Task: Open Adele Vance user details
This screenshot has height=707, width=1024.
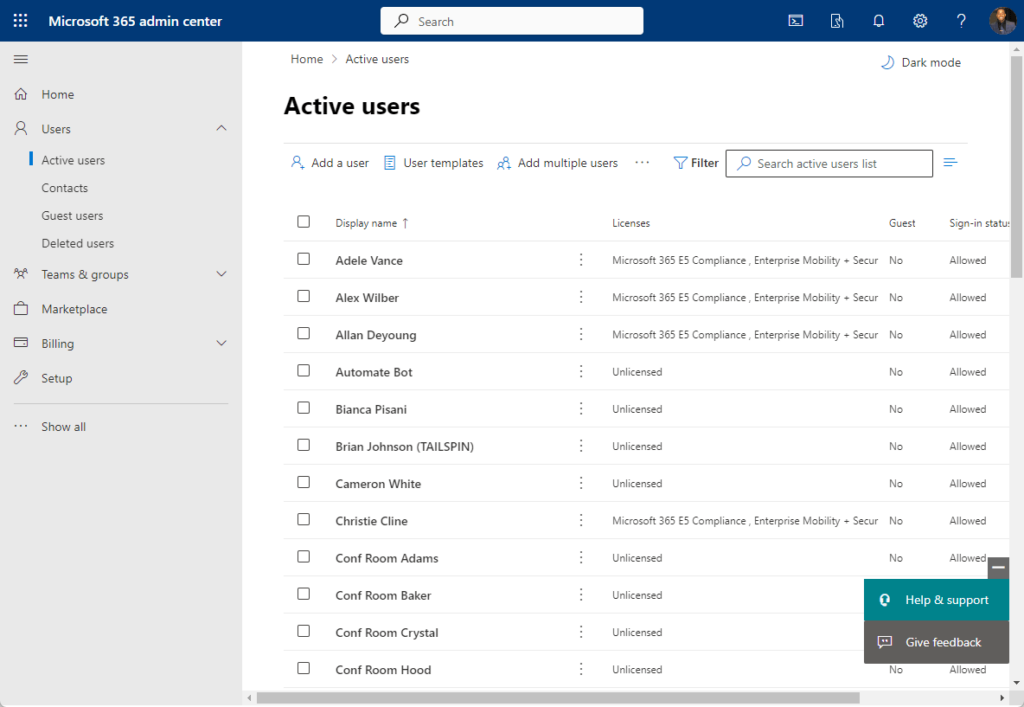Action: click(369, 260)
